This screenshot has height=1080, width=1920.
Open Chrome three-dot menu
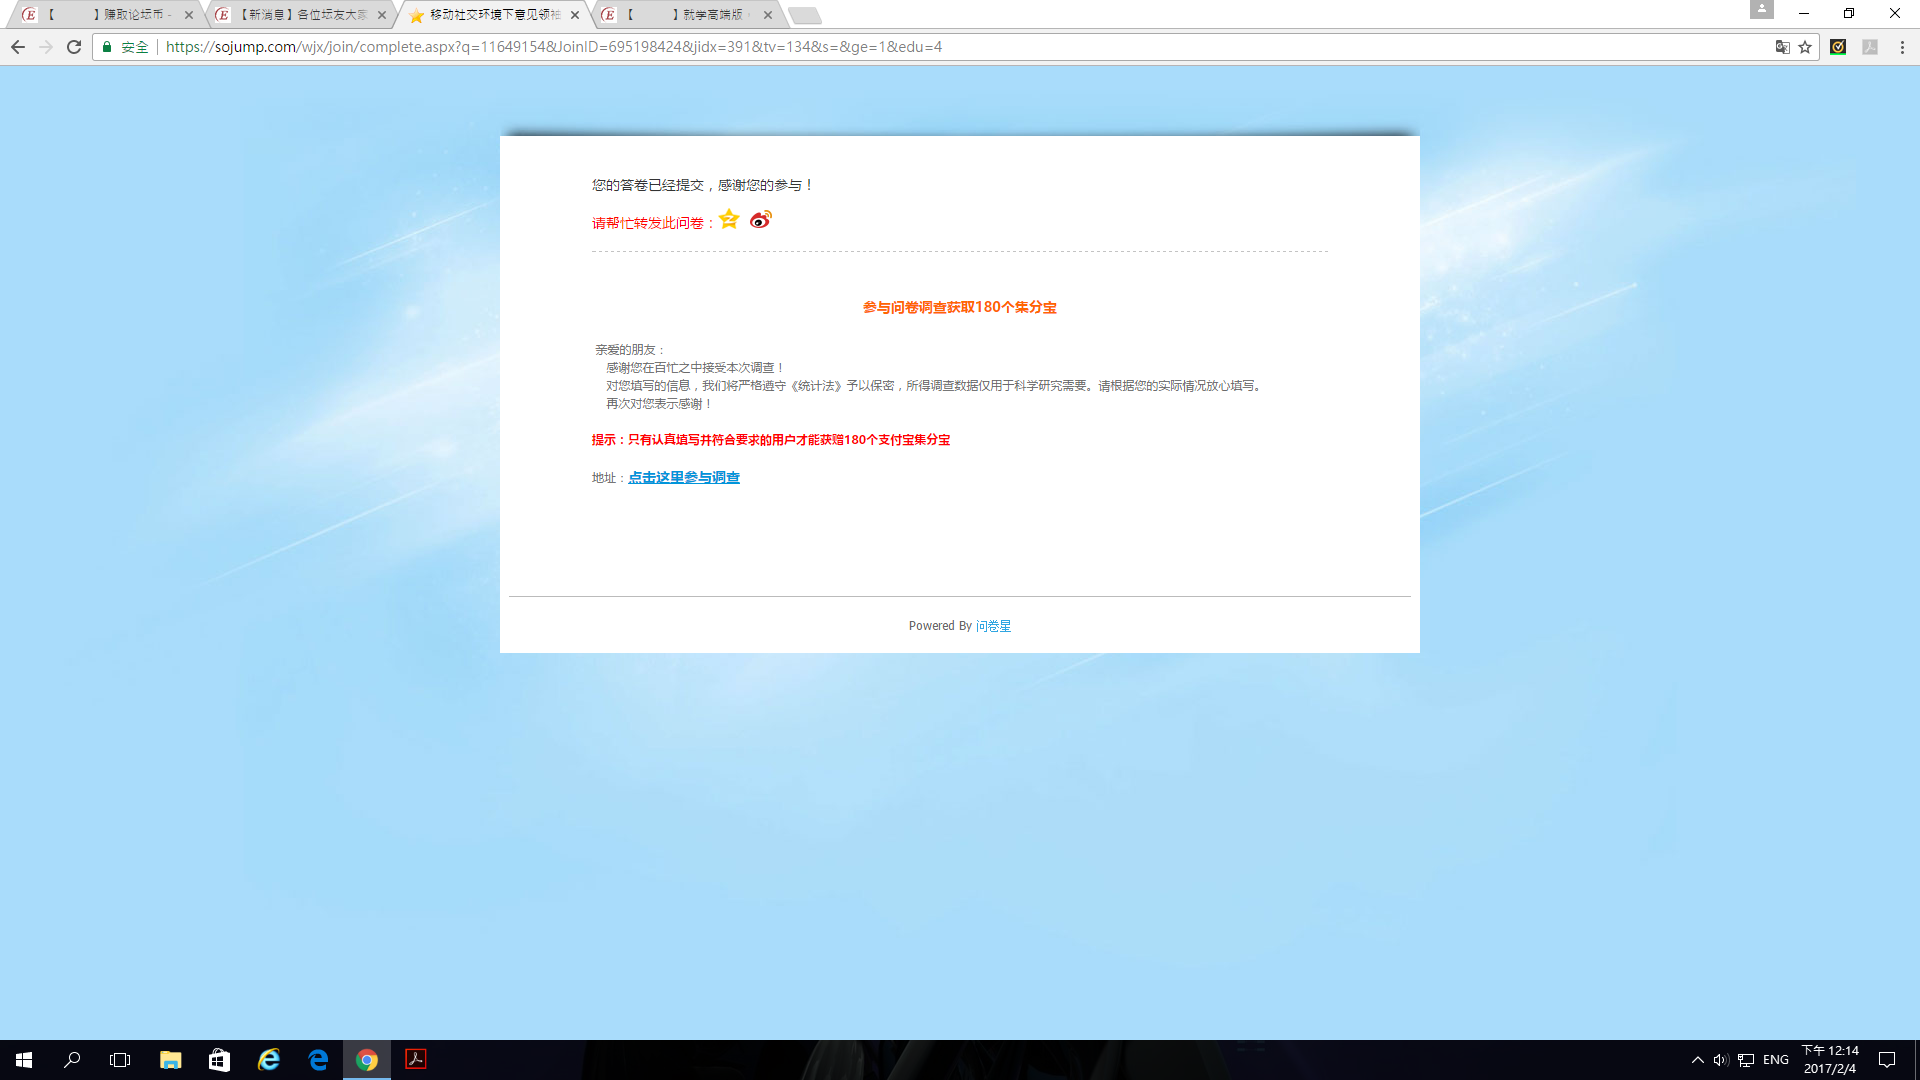(x=1902, y=47)
